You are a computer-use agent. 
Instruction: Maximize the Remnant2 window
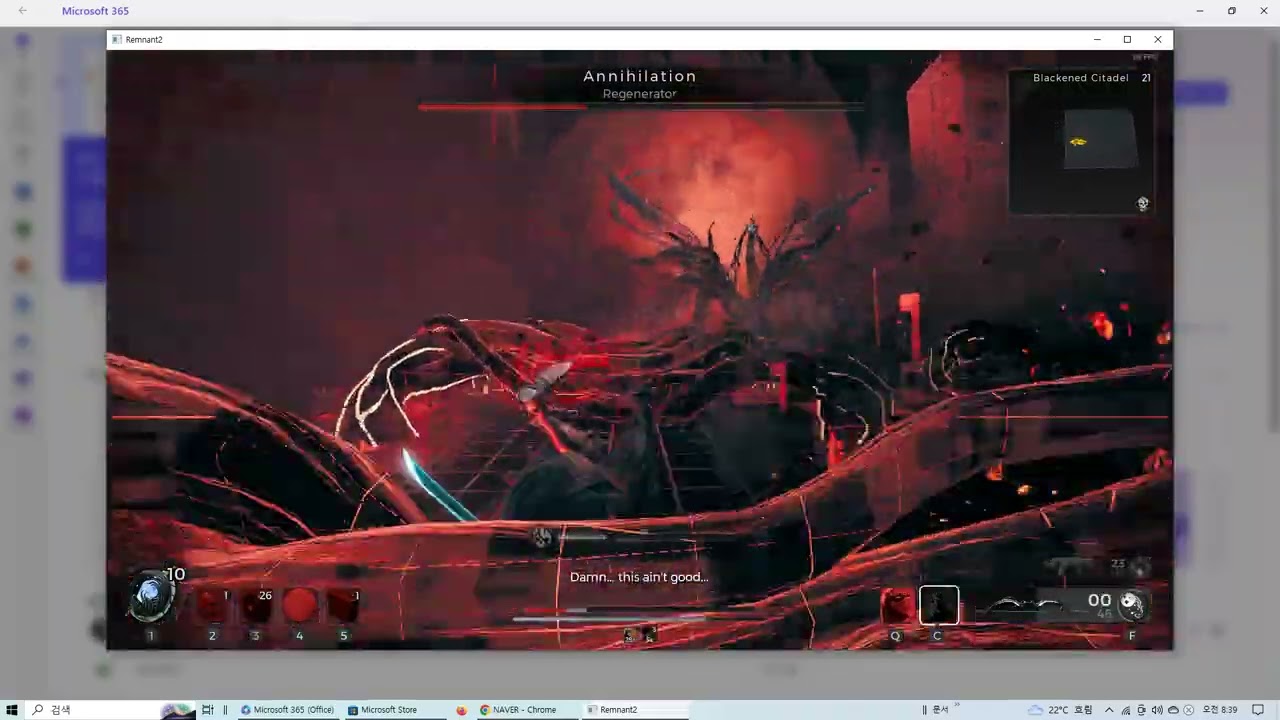[1127, 39]
